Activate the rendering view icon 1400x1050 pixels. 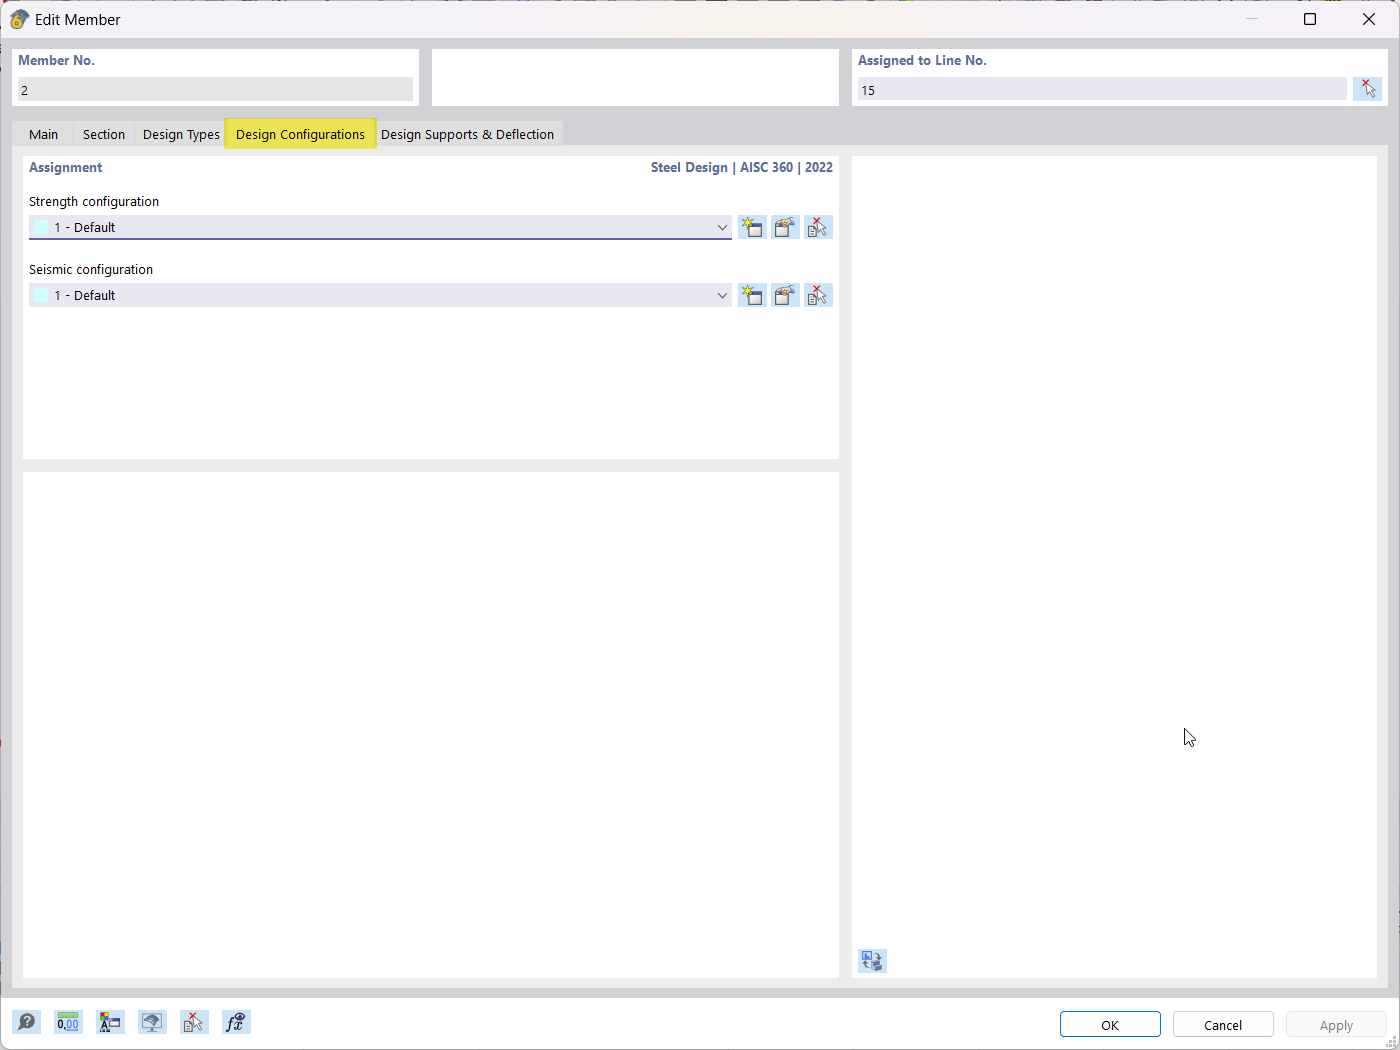pyautogui.click(x=152, y=1022)
